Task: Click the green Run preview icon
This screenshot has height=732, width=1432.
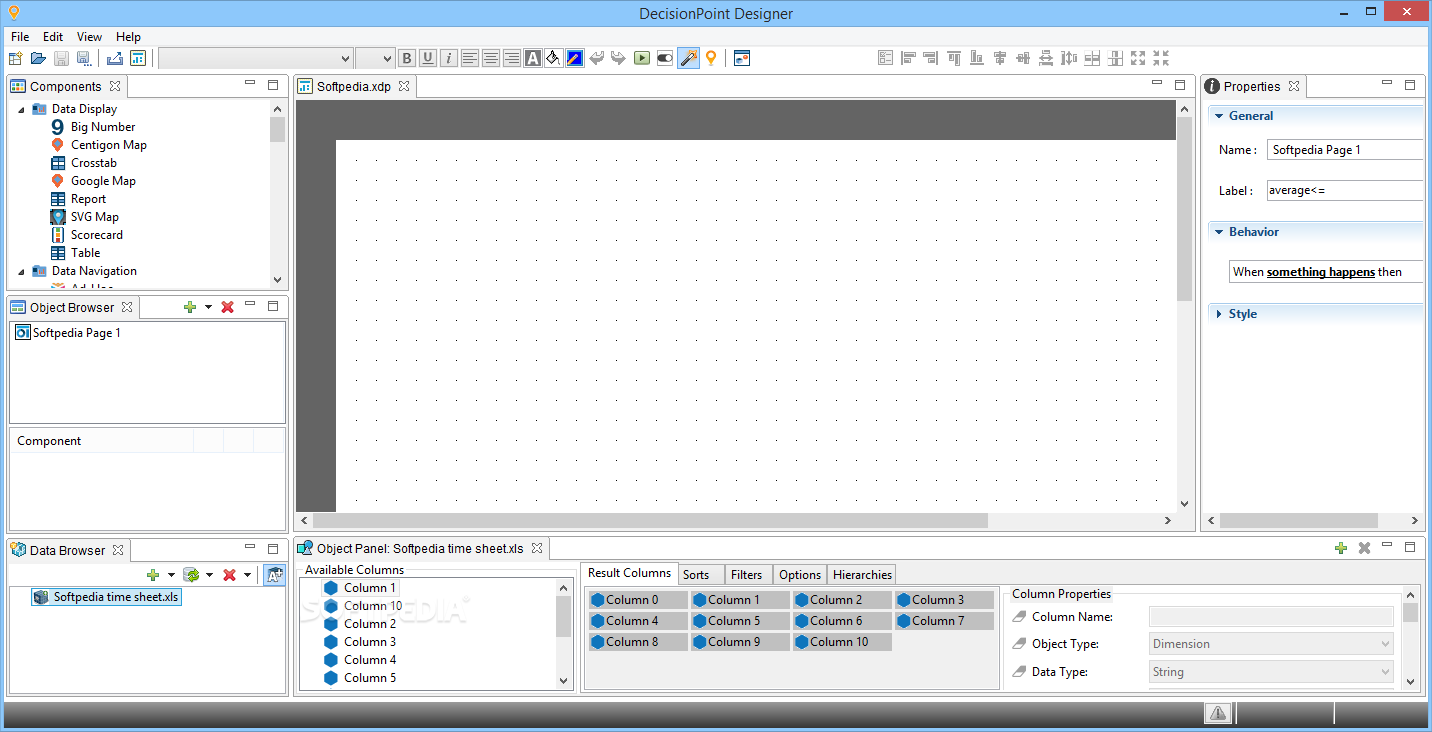Action: click(x=642, y=58)
